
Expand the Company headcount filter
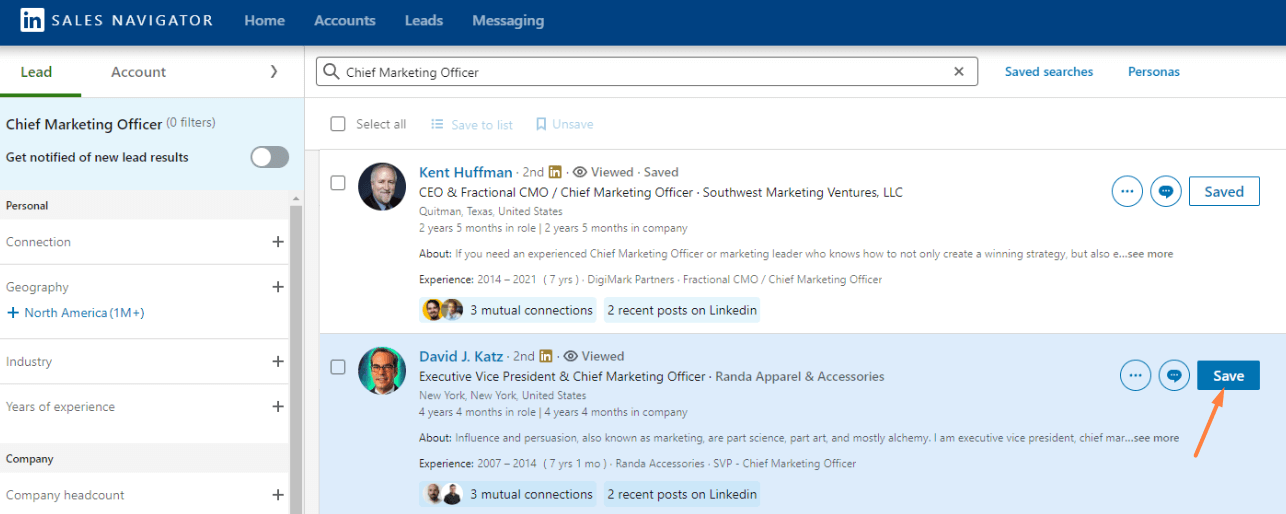click(x=278, y=495)
